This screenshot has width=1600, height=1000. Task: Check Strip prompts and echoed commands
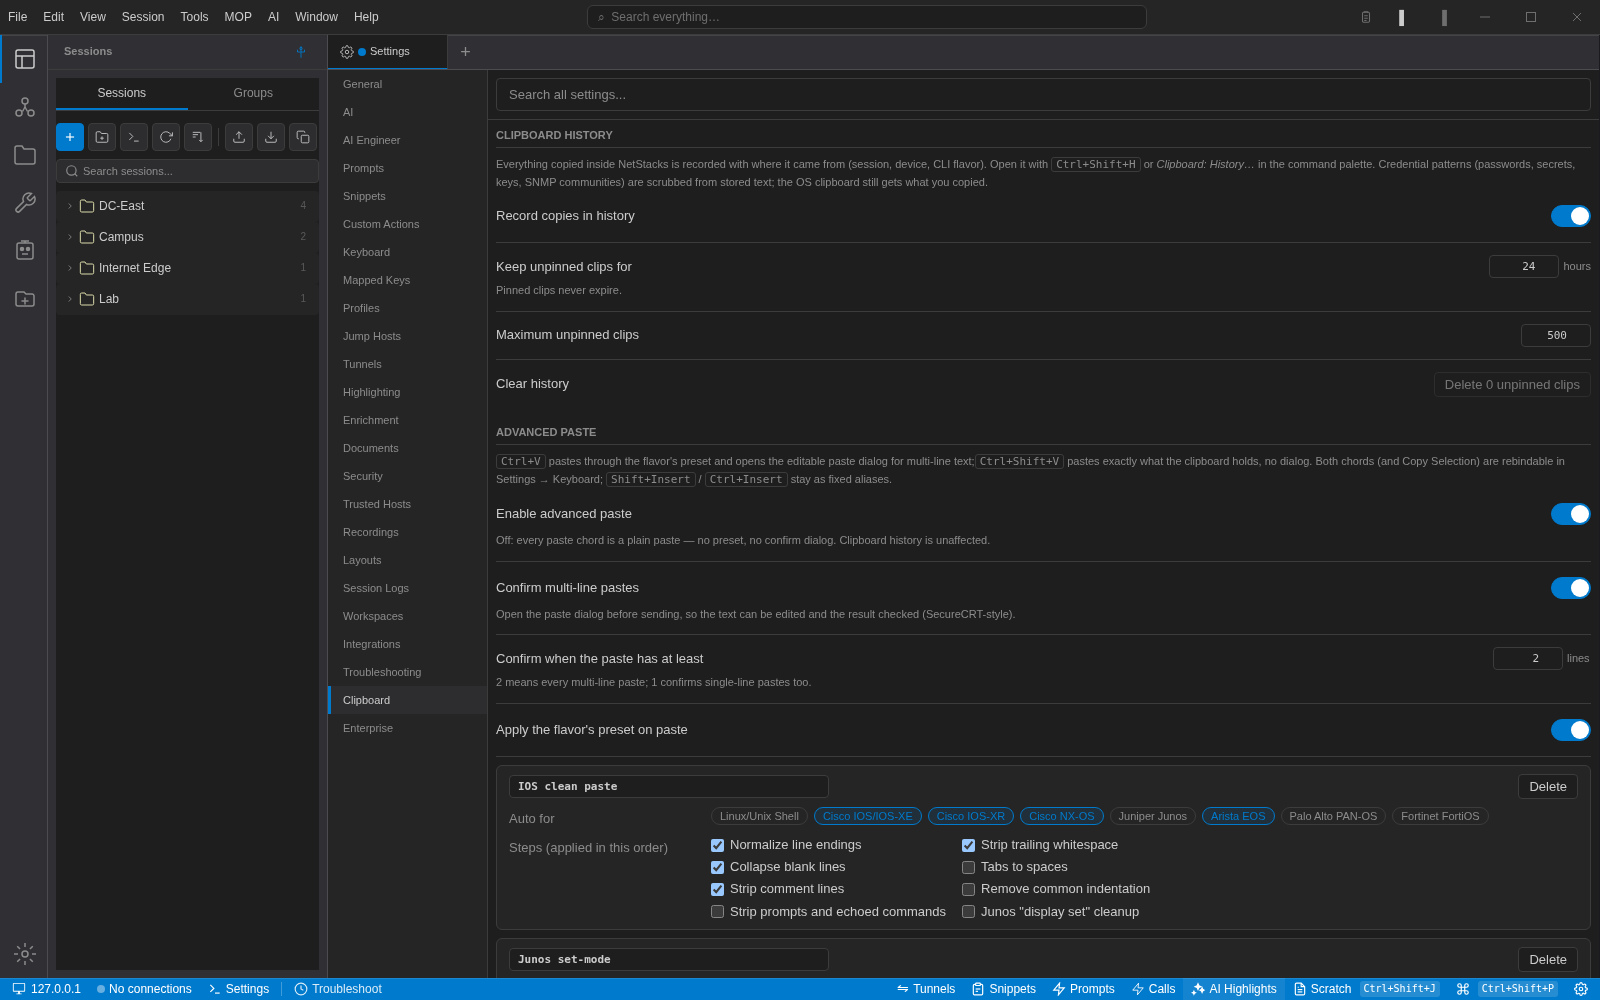coord(717,912)
